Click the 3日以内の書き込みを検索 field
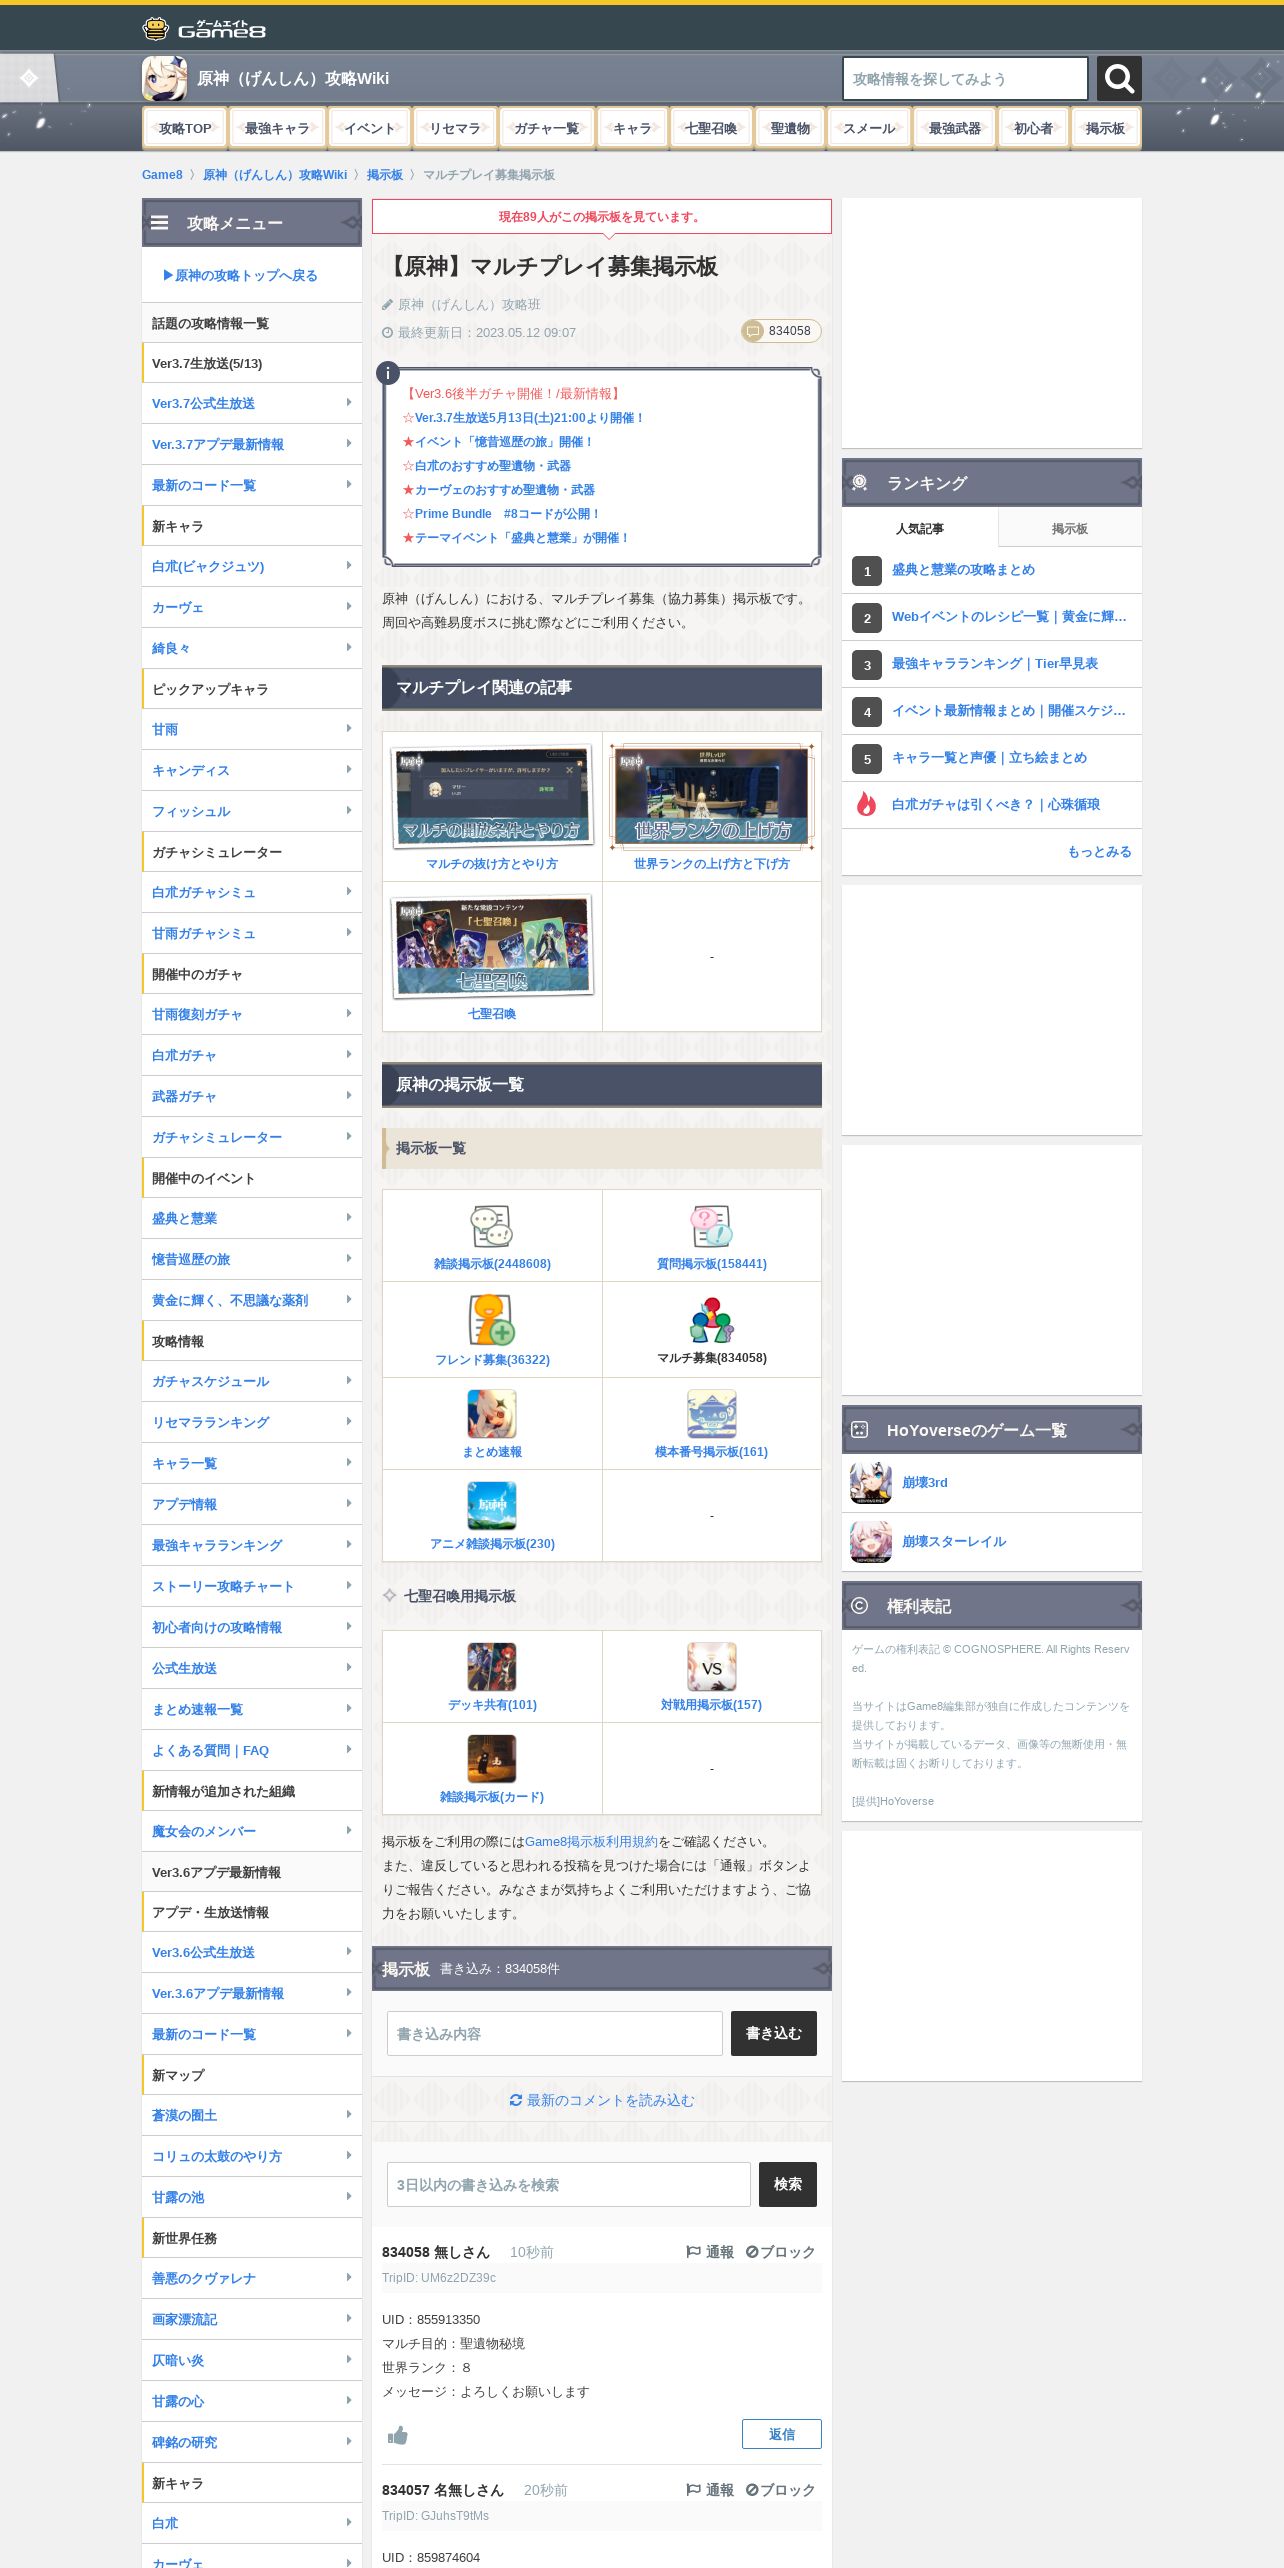 click(x=569, y=2184)
